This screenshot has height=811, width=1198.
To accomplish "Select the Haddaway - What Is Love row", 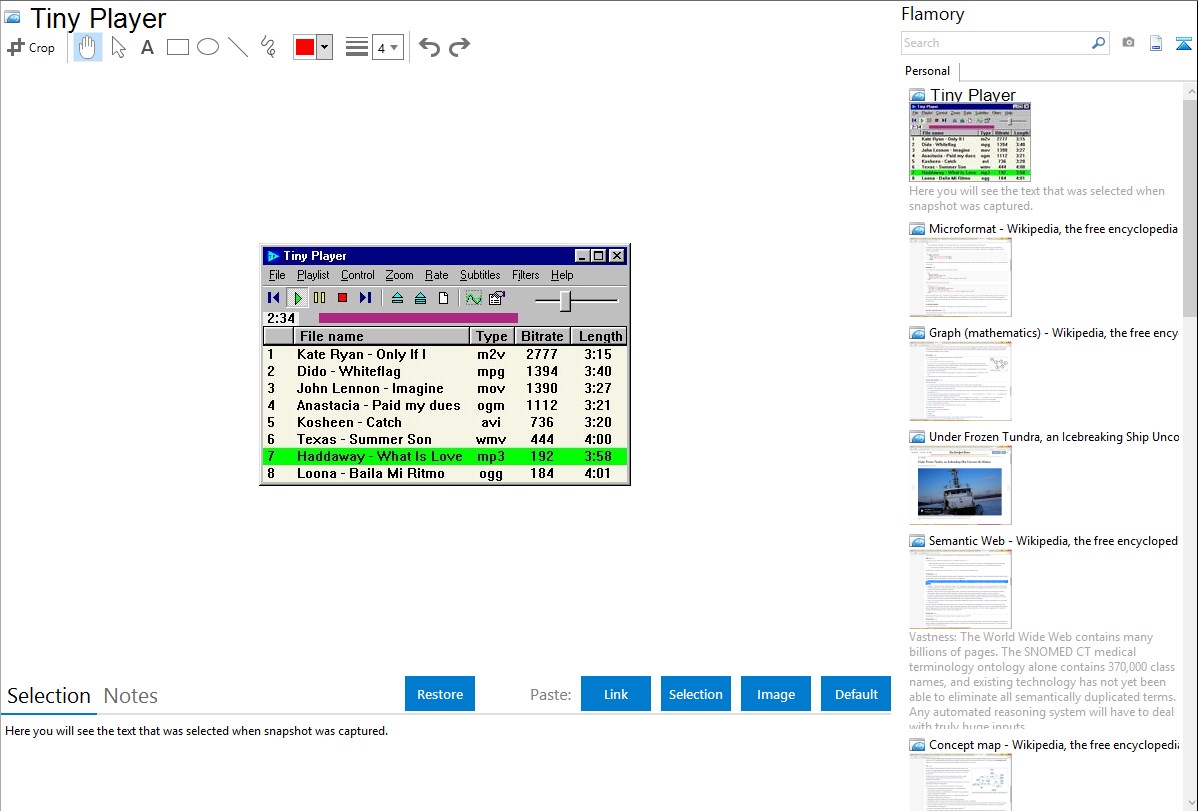I will click(445, 456).
